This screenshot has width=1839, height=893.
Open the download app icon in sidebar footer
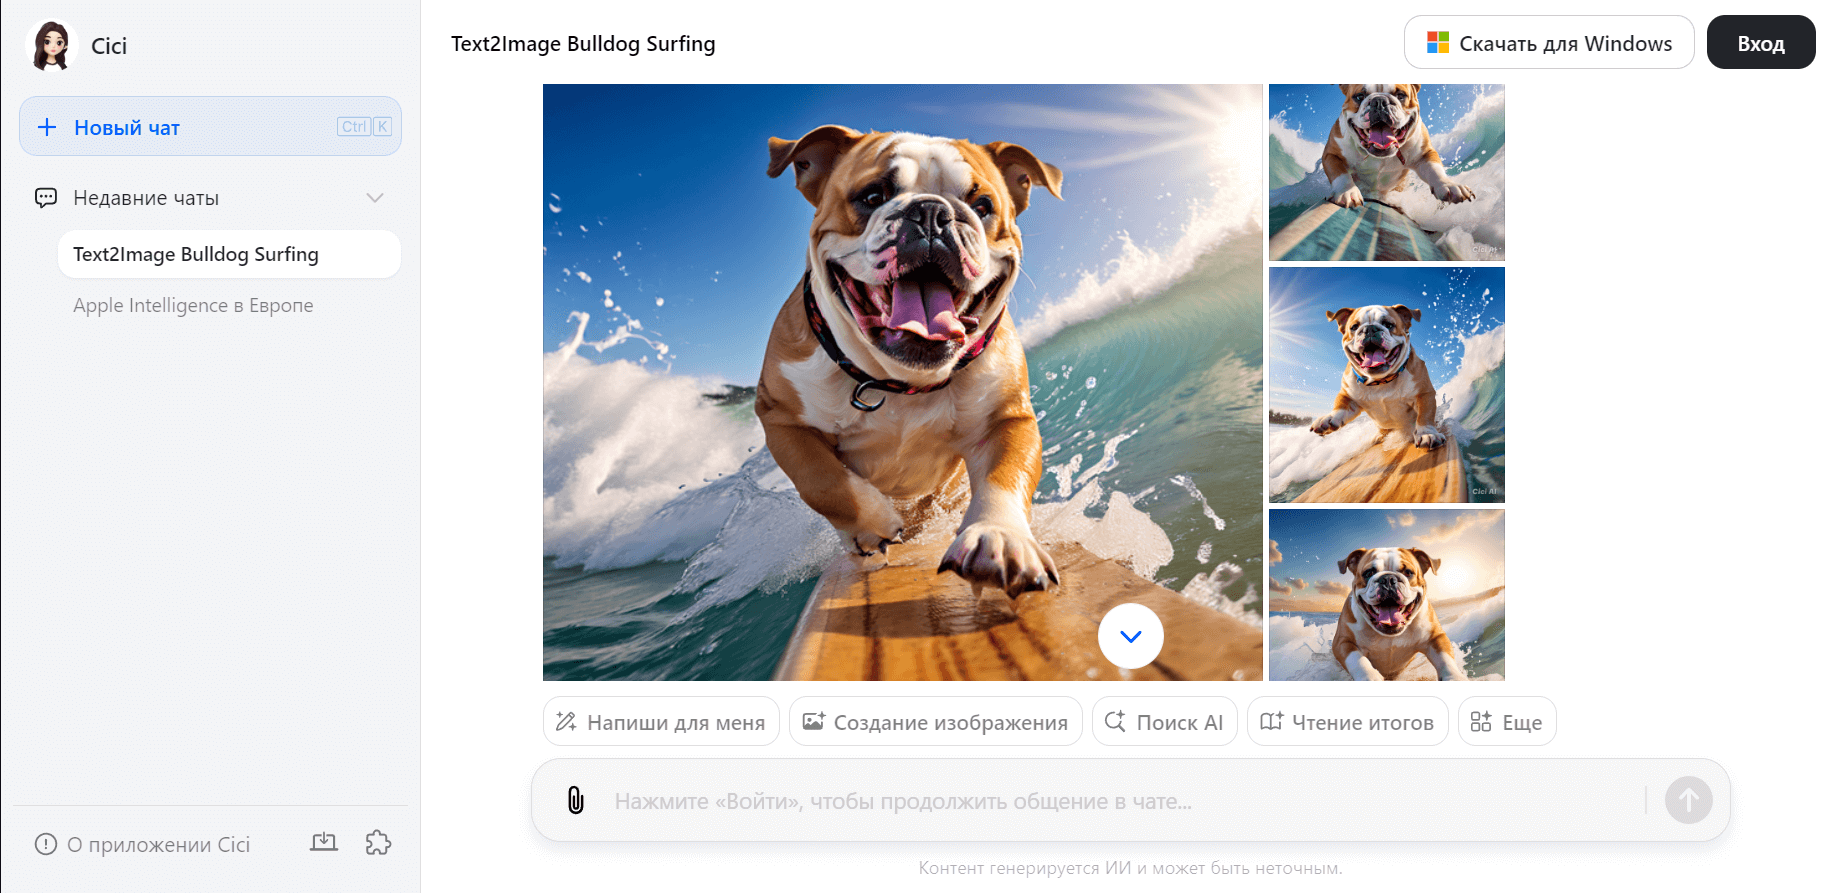(x=324, y=843)
